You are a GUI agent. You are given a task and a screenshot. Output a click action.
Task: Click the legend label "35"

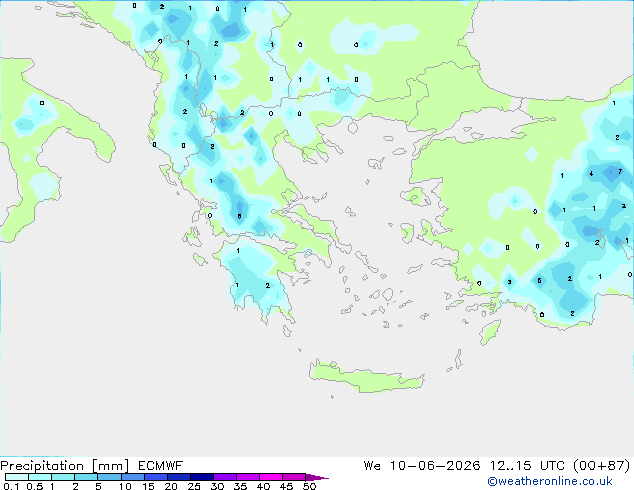tap(240, 486)
